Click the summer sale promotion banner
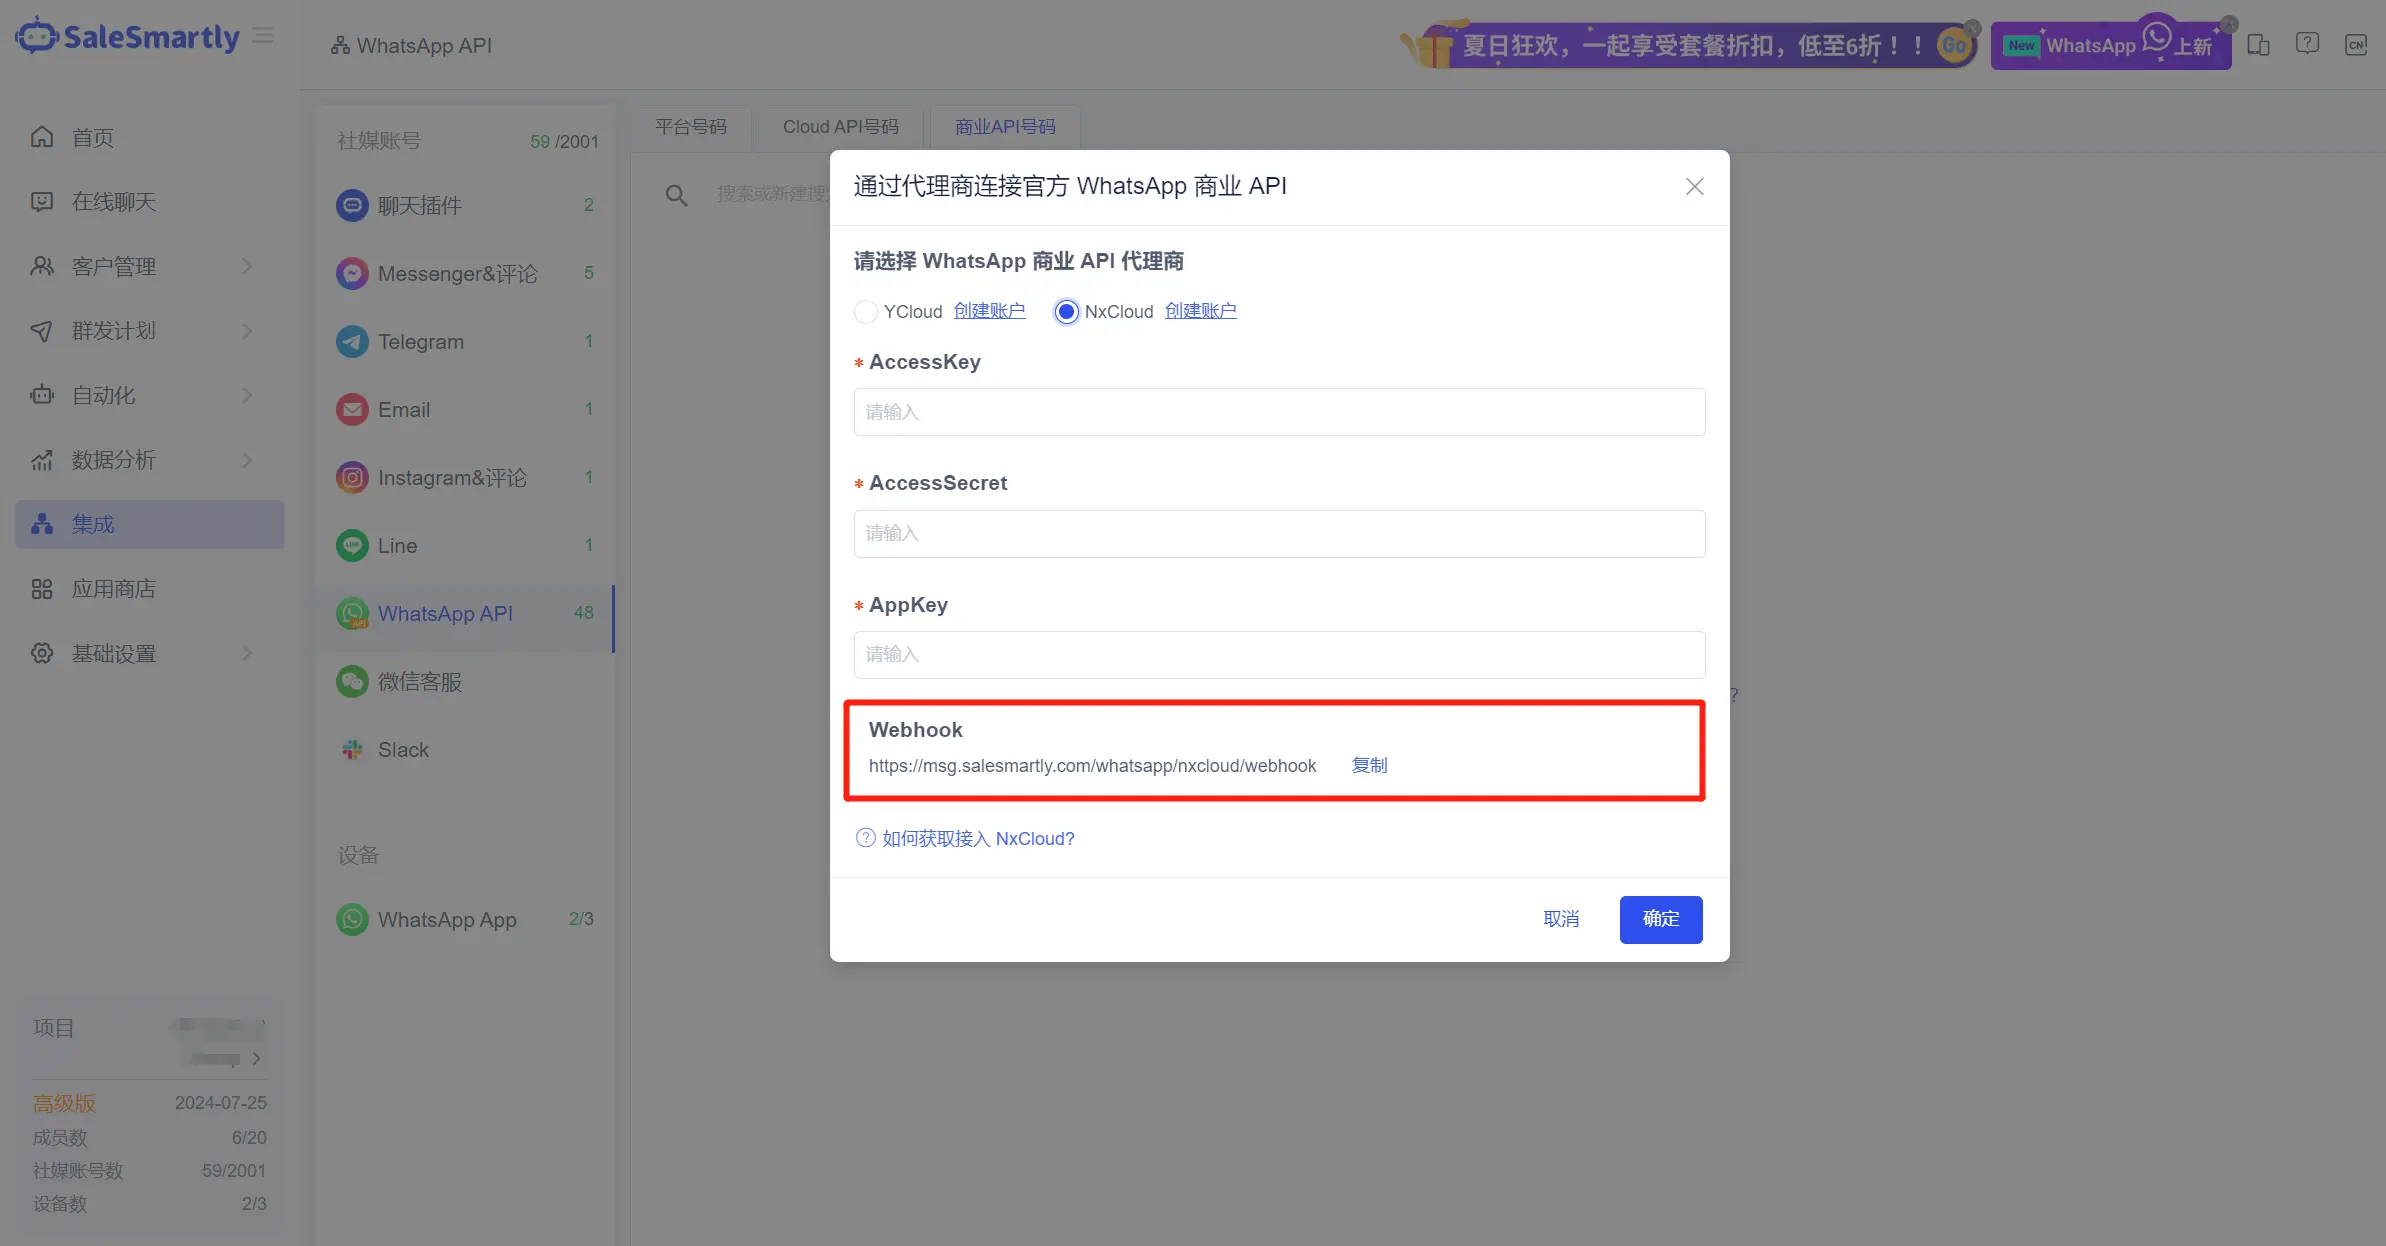The height and width of the screenshot is (1246, 2386). [x=1690, y=44]
